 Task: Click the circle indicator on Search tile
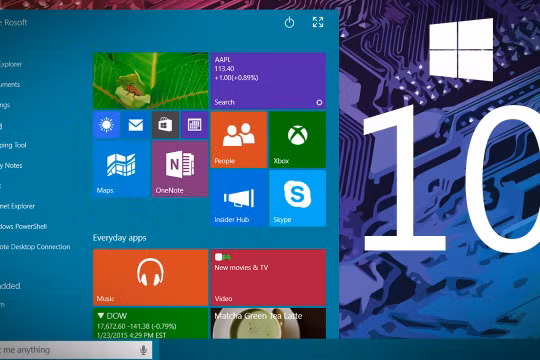click(x=319, y=102)
